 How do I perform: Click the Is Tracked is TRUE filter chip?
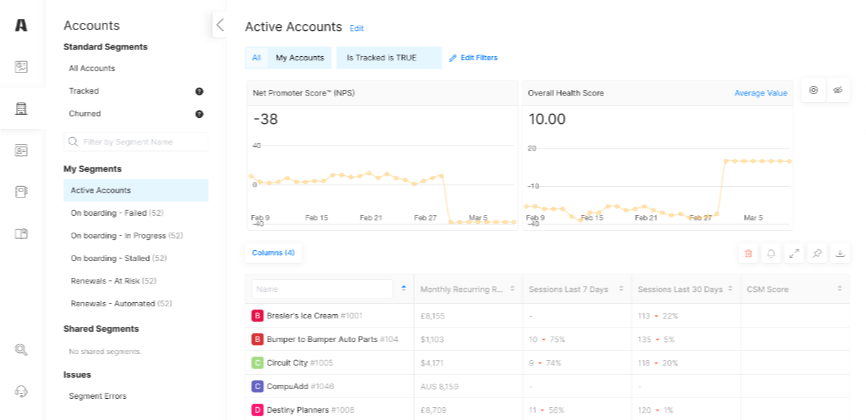(x=389, y=57)
